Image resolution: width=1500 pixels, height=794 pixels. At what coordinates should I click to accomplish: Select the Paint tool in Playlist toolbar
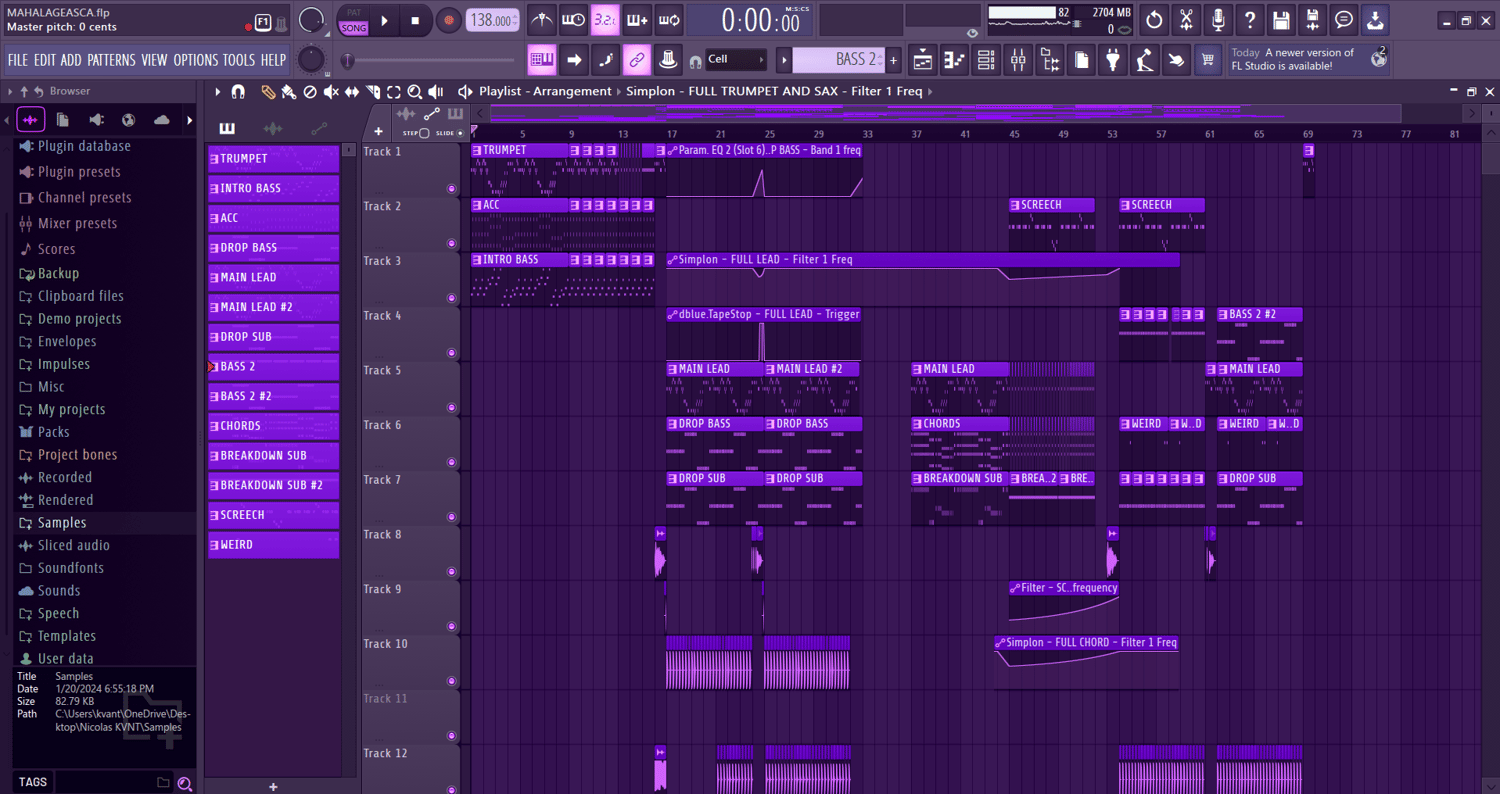coord(289,92)
